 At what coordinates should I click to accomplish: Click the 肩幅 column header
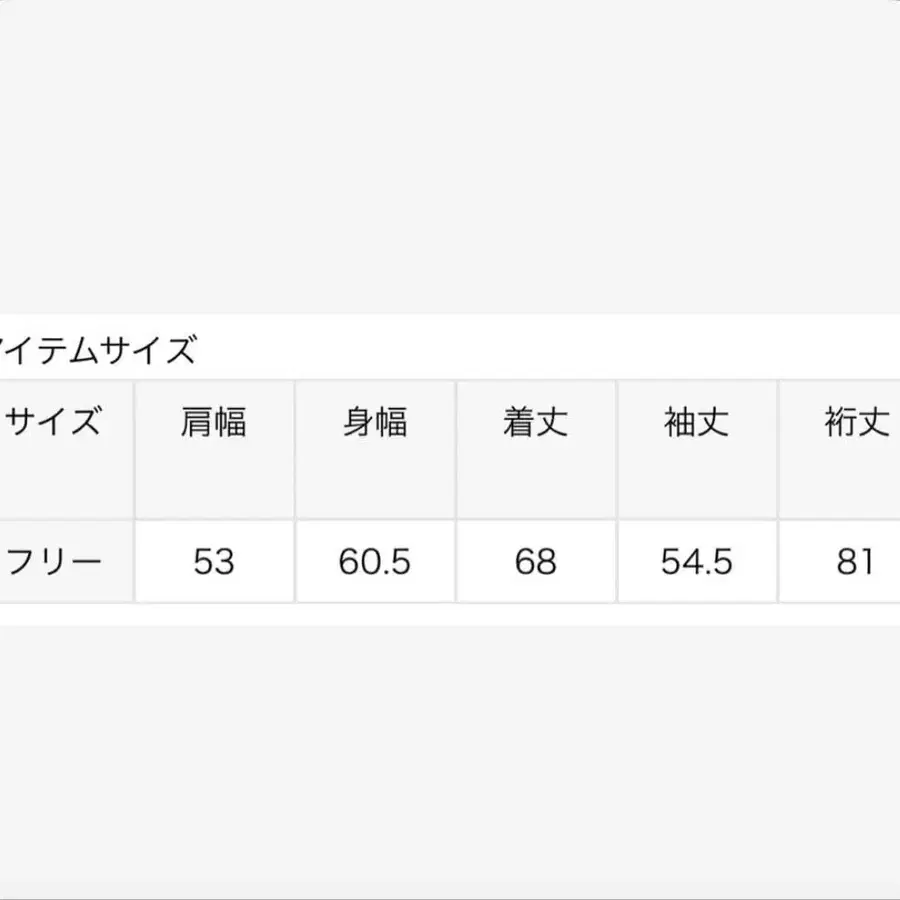point(214,423)
